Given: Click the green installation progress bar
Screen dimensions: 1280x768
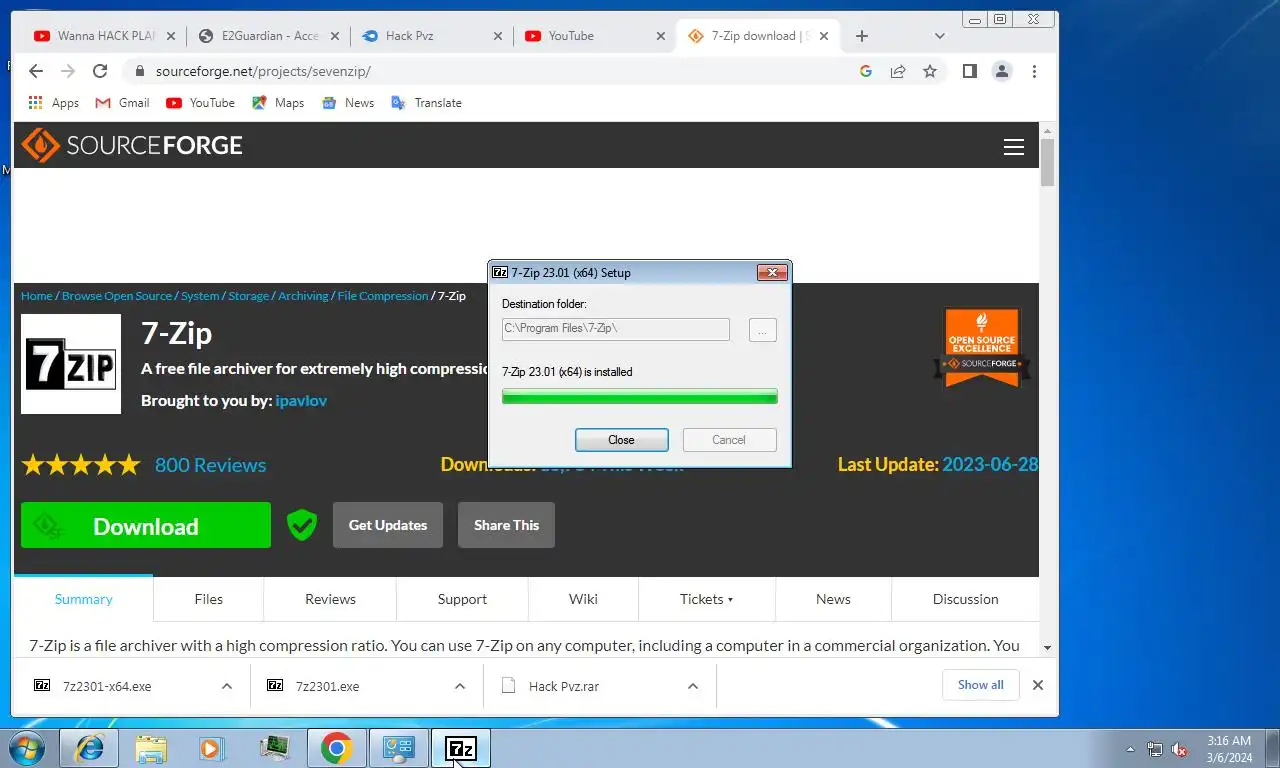Looking at the screenshot, I should click(639, 397).
